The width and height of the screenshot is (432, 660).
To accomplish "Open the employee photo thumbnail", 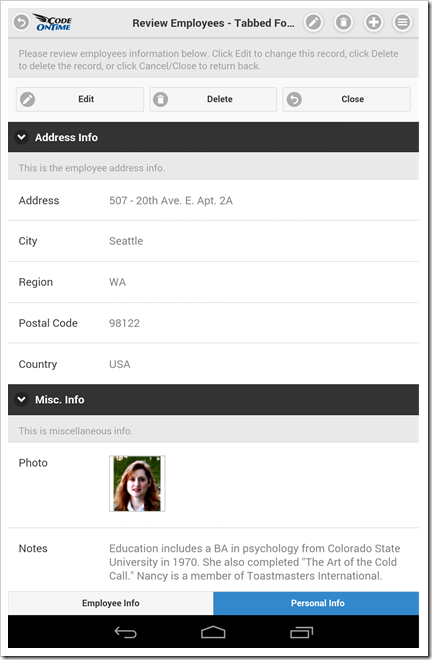I will point(137,484).
